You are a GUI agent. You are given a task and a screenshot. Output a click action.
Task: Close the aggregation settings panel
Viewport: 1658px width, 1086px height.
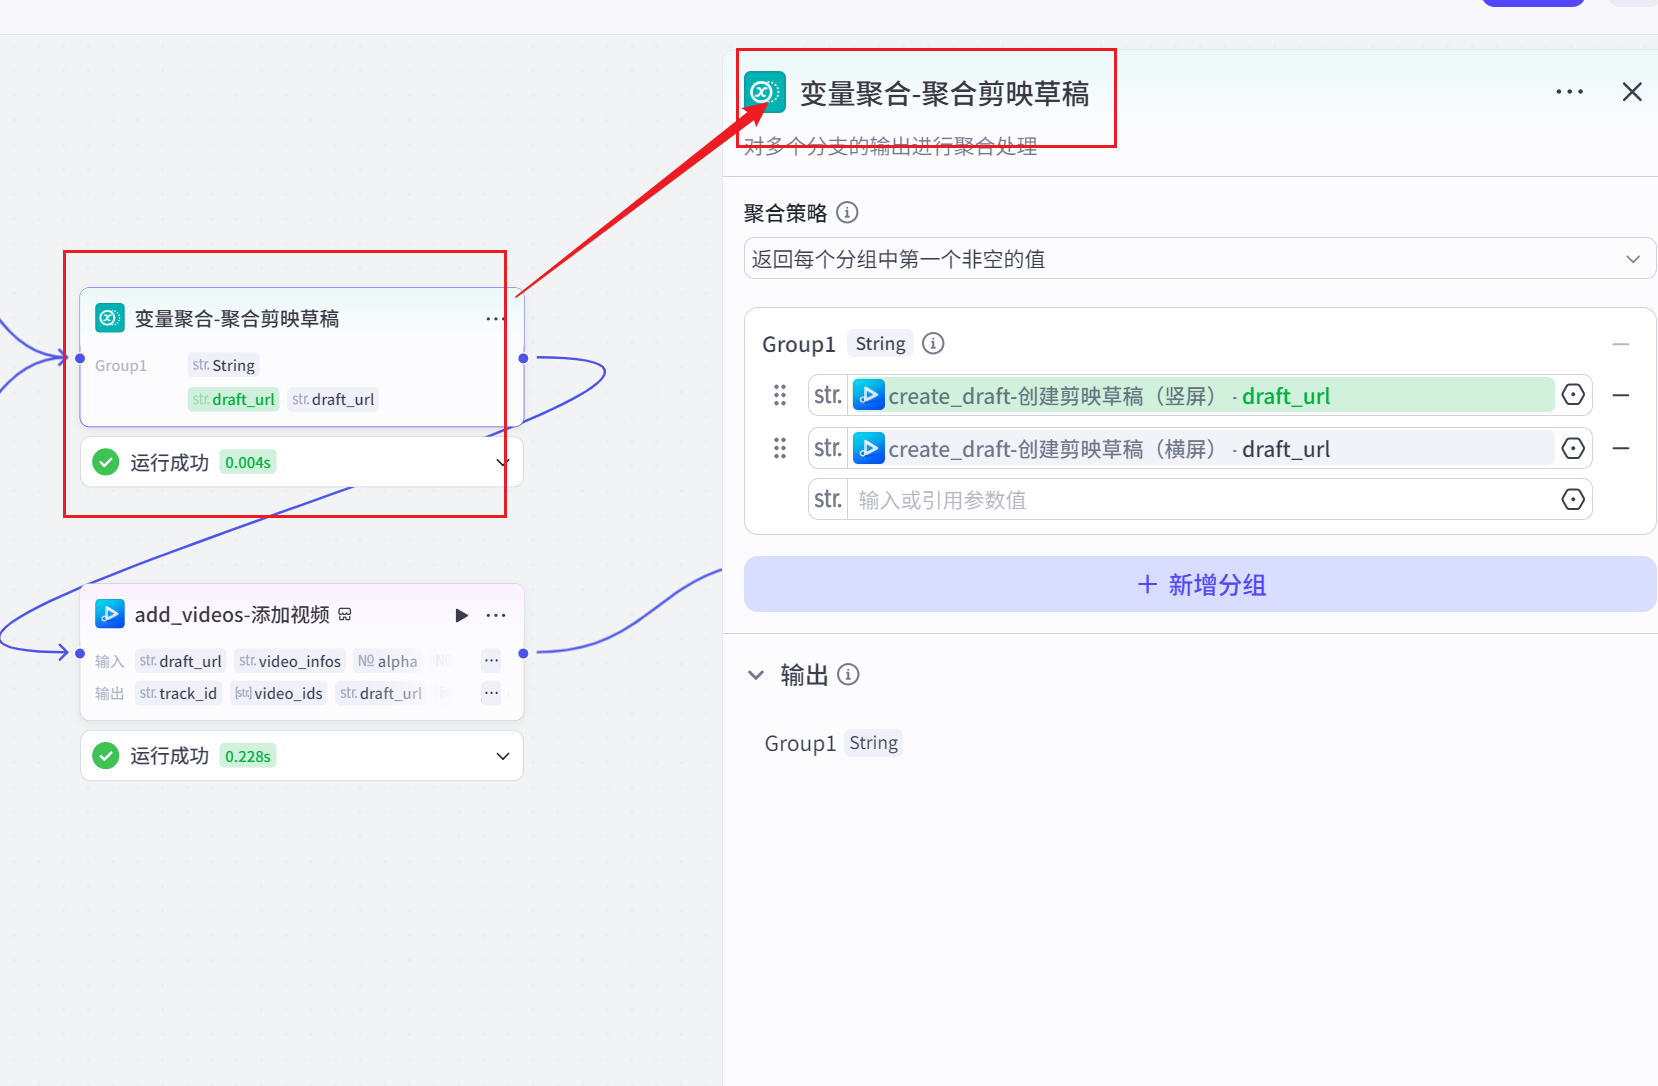(1632, 91)
